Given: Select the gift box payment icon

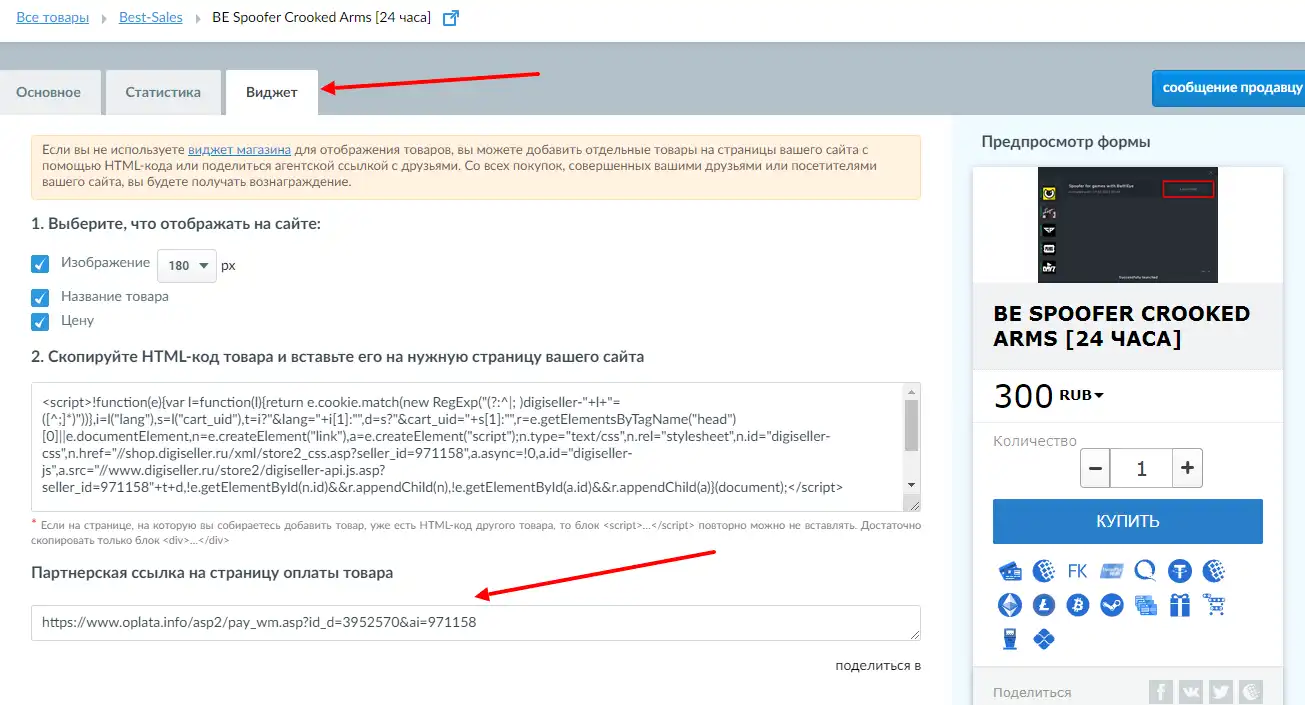Looking at the screenshot, I should tap(1181, 605).
